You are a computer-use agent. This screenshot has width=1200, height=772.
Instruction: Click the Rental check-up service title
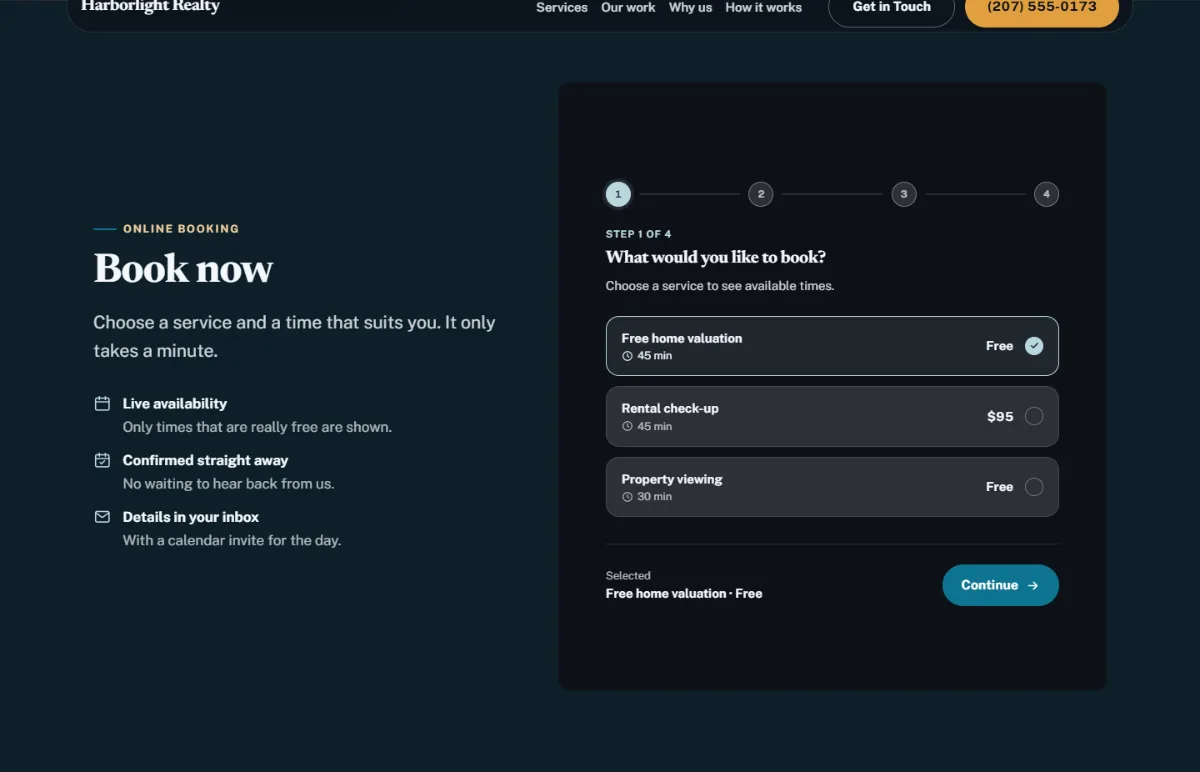[x=670, y=408]
